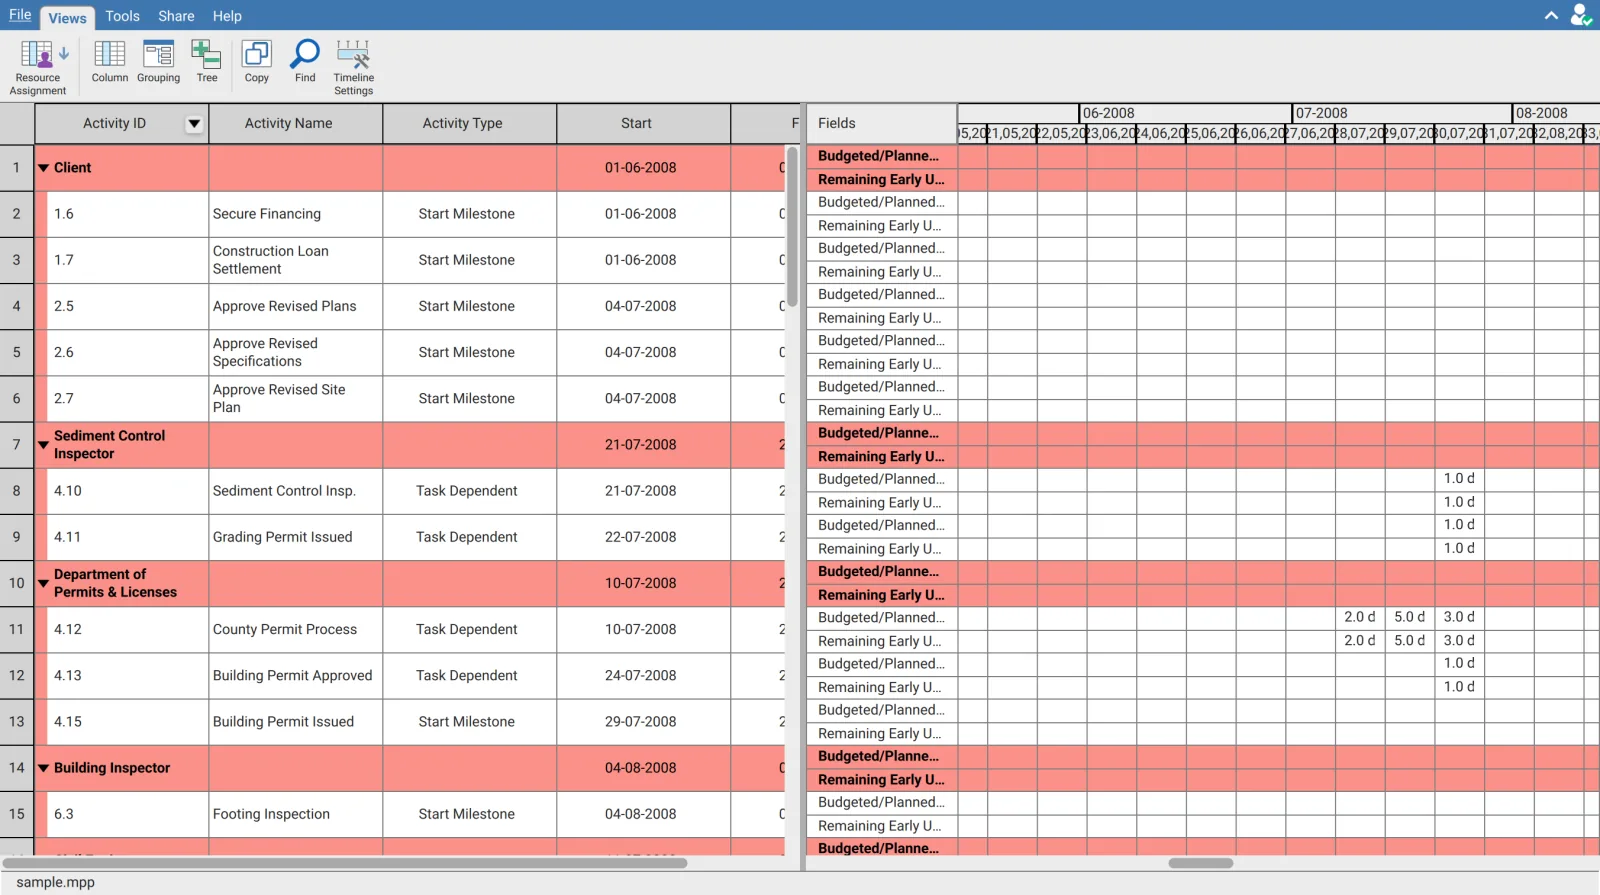Click the Fields column header
Screen dimensions: 1600x895
click(x=881, y=123)
